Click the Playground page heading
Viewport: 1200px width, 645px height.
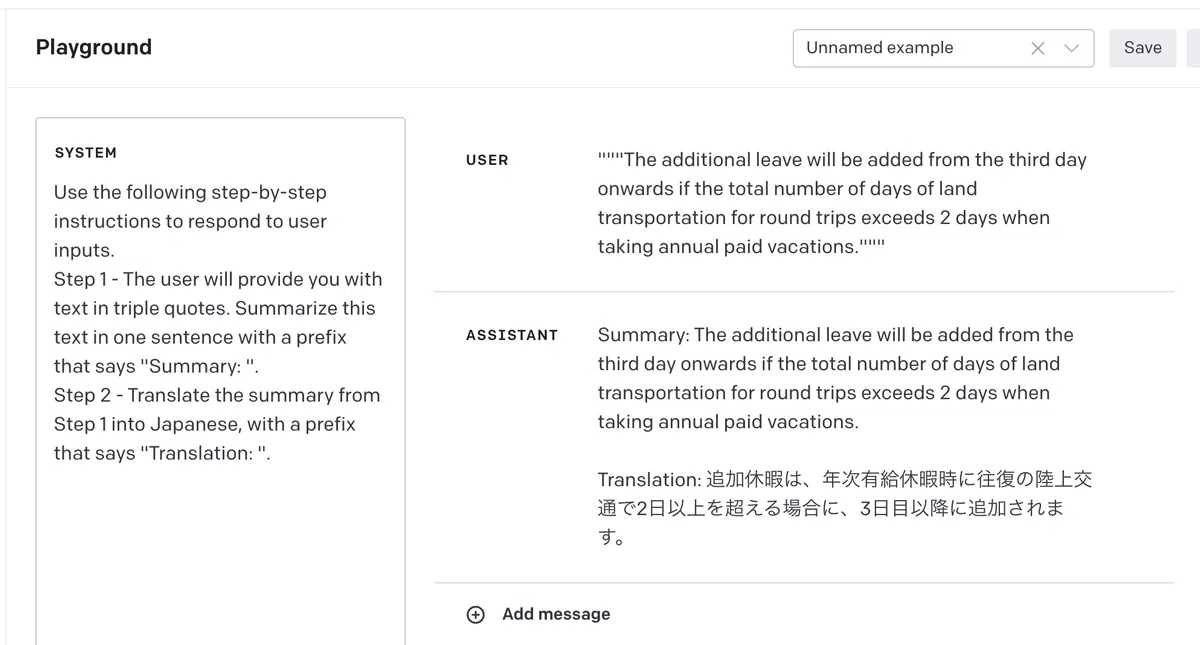tap(94, 47)
